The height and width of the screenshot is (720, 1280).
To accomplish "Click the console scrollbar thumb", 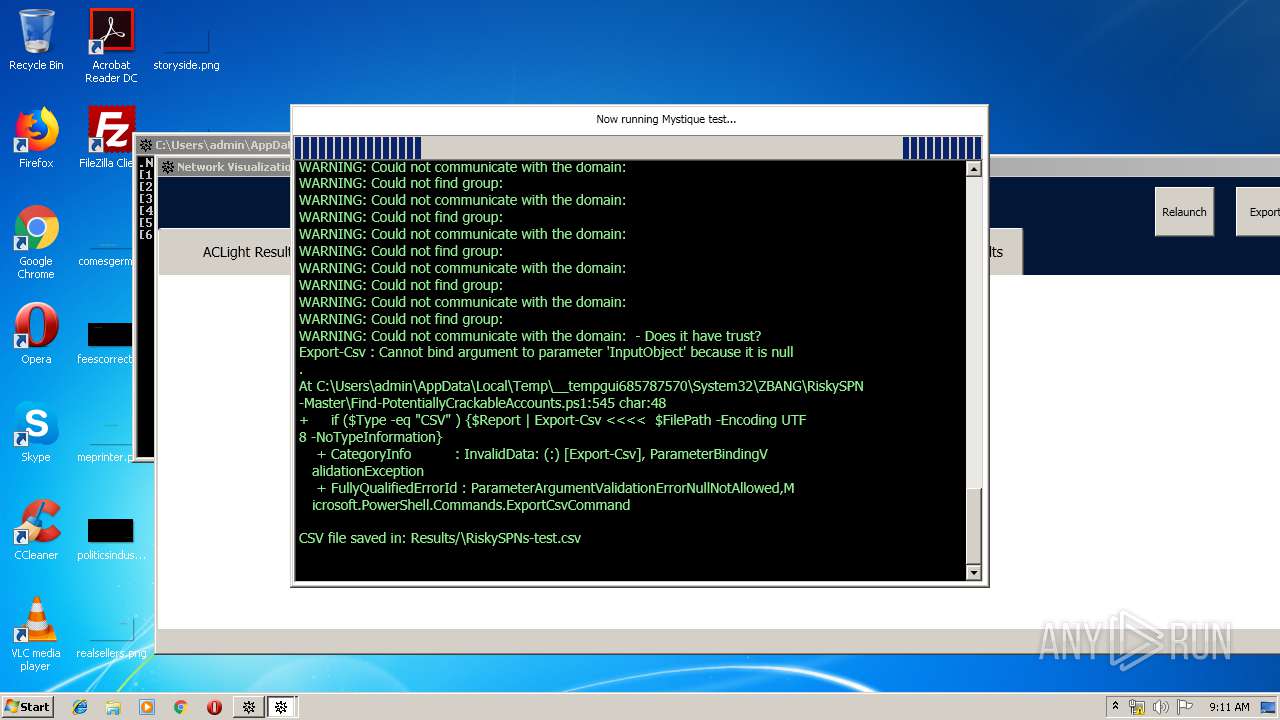I will [x=974, y=527].
